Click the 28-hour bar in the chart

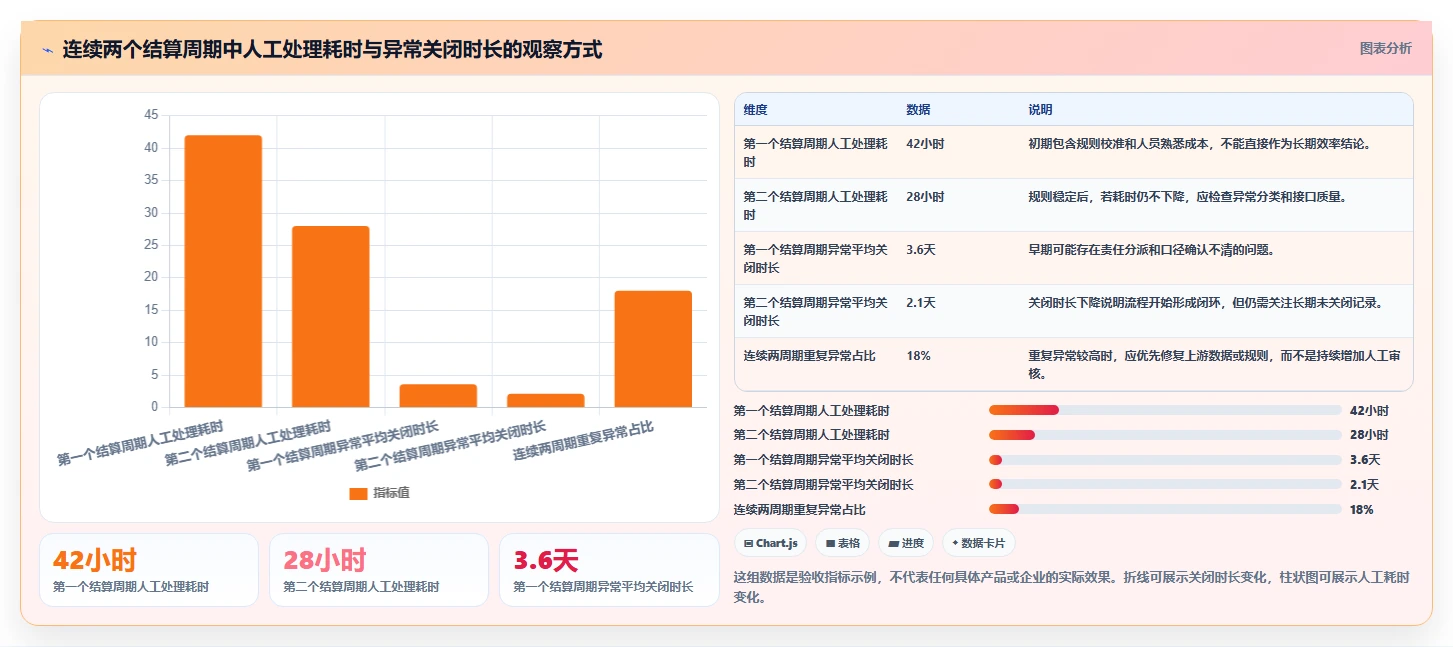coord(331,316)
